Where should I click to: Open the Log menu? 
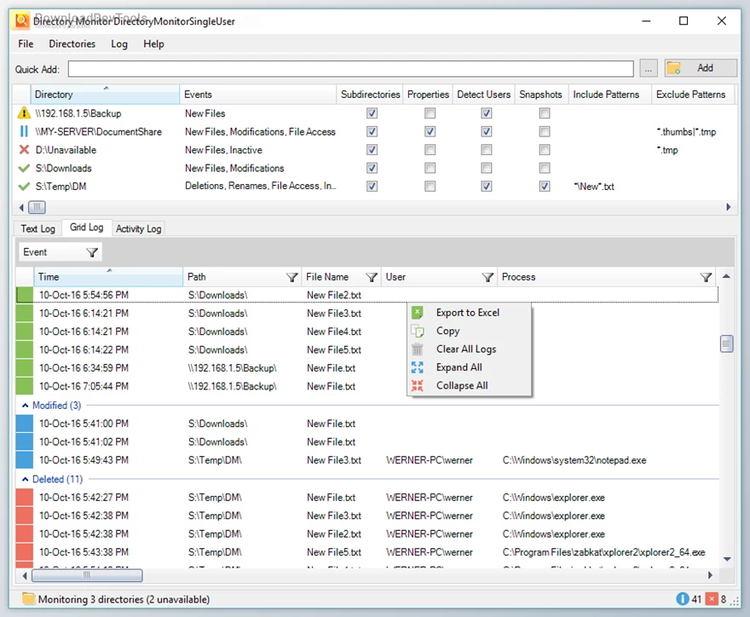pos(119,44)
